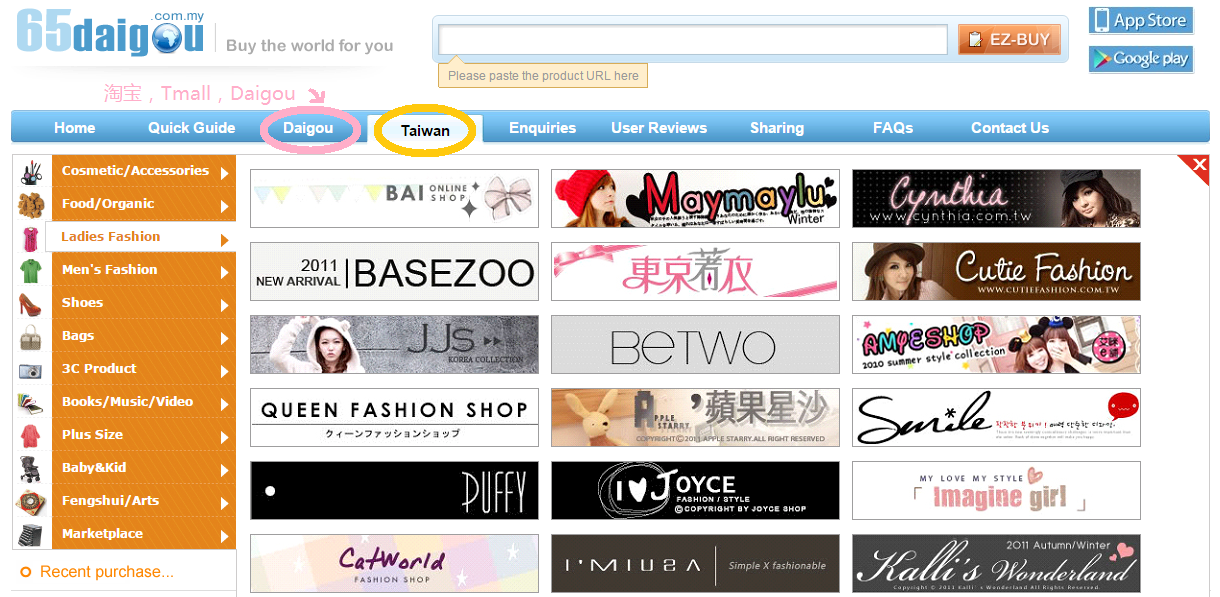Click the compass icon beside Fengshui/Arts

[30, 502]
